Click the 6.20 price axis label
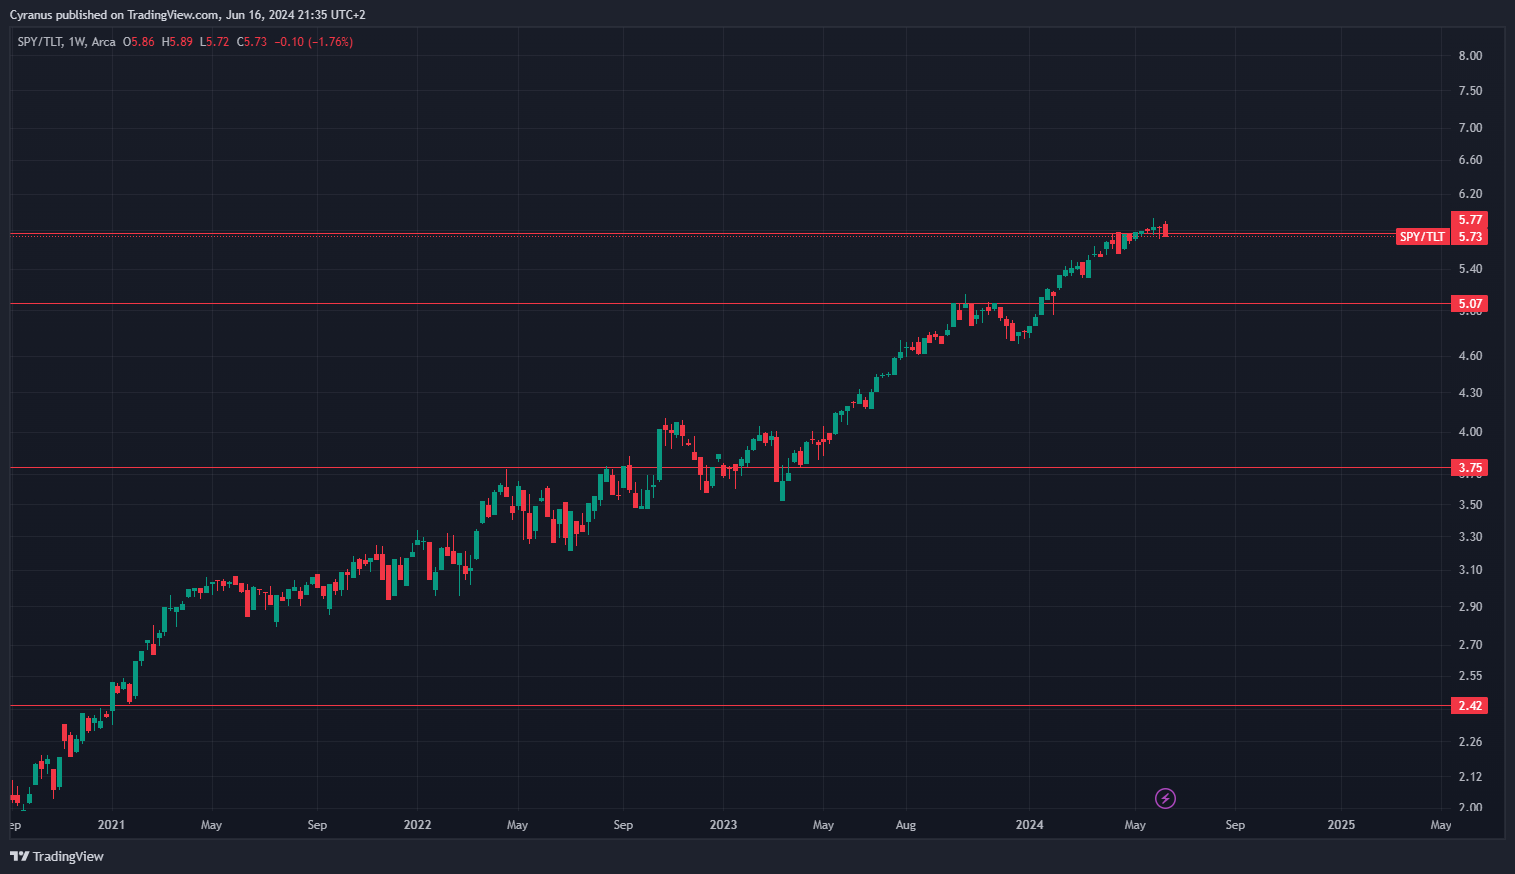1515x874 pixels. tap(1470, 194)
